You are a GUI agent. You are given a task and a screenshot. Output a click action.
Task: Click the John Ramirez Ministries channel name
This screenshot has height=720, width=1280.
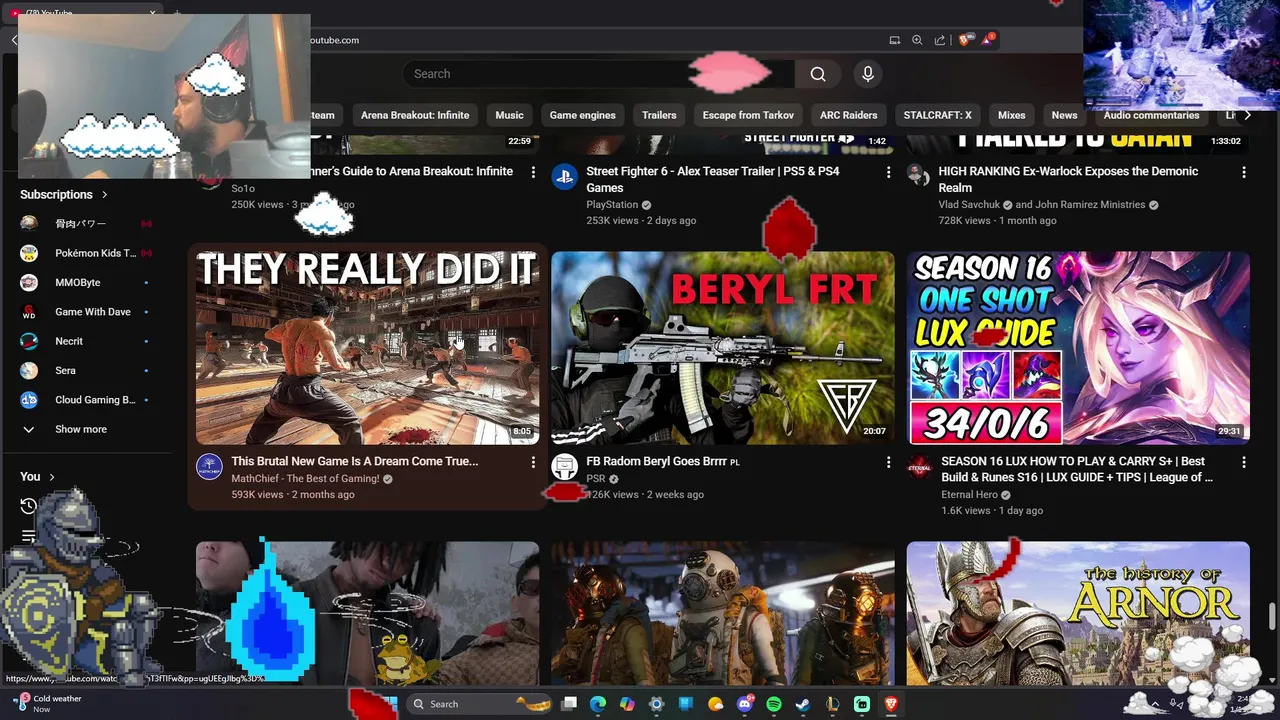tap(1090, 205)
